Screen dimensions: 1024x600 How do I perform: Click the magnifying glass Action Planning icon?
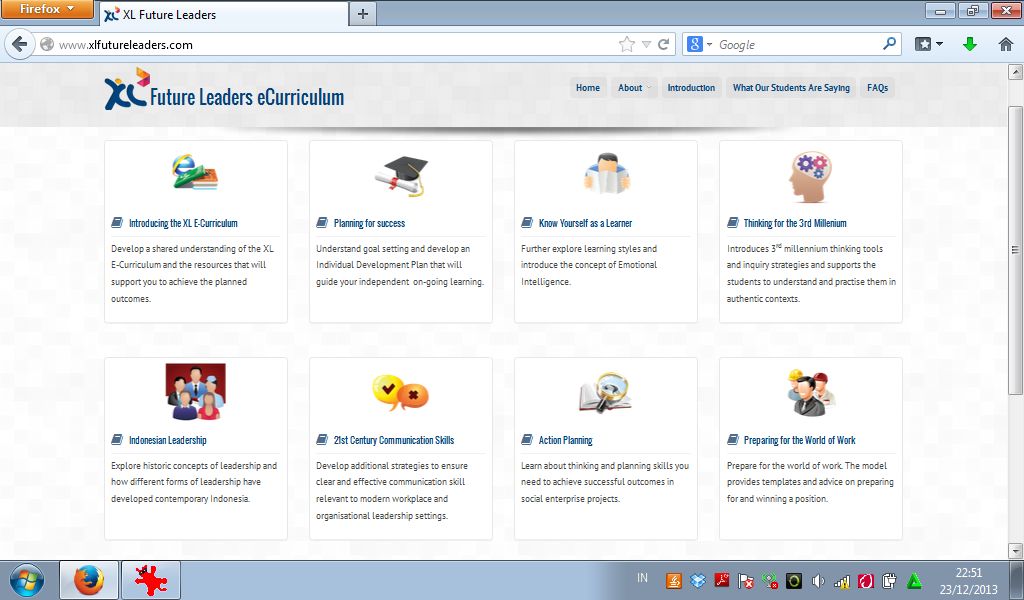605,393
